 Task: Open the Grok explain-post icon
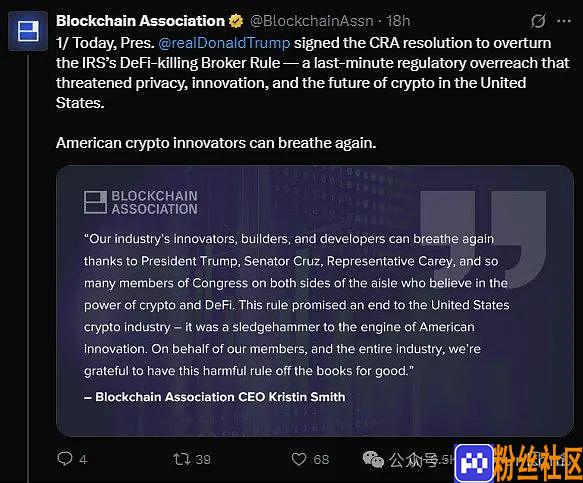coord(538,21)
